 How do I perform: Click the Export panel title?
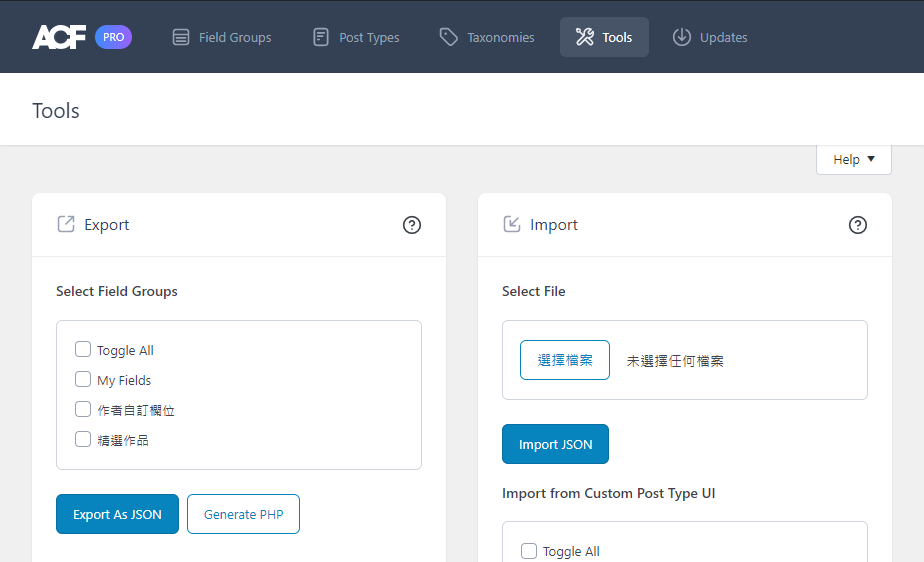click(x=107, y=225)
